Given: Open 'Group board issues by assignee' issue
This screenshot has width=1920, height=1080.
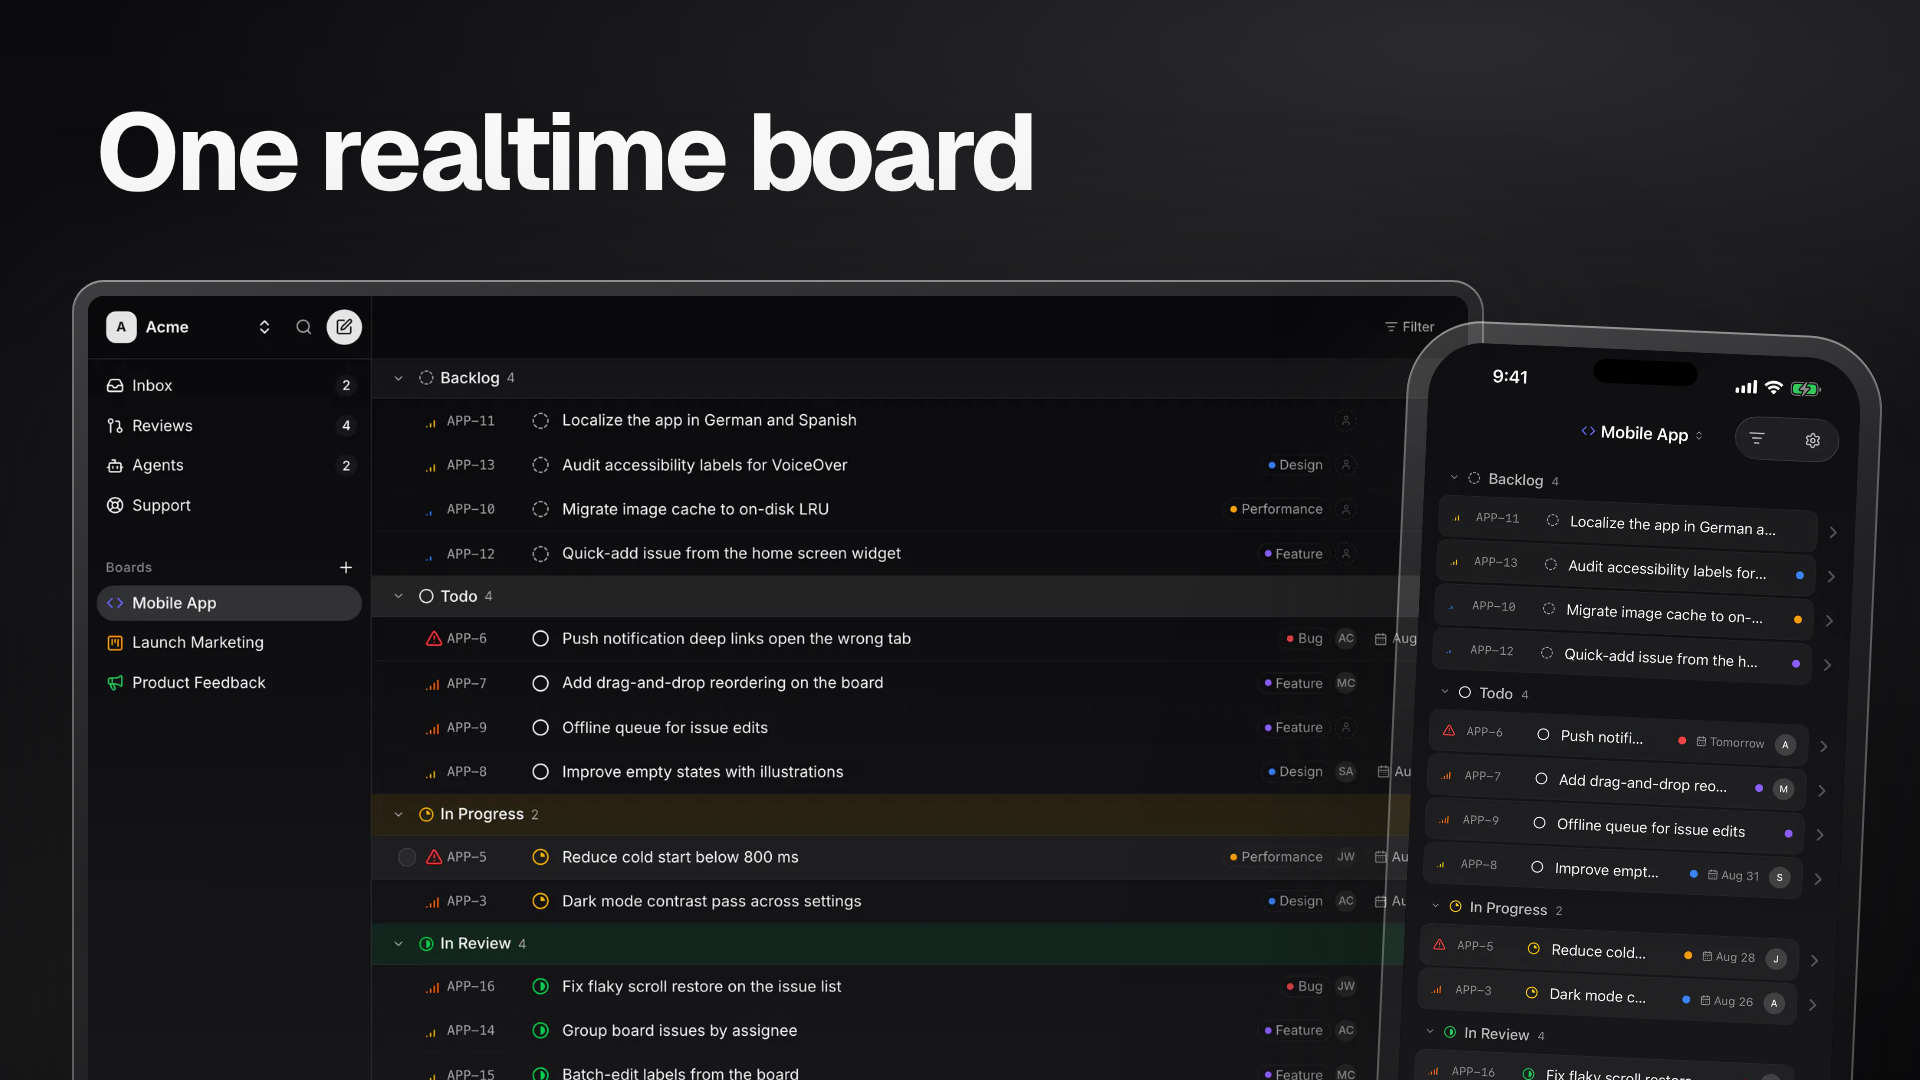Looking at the screenshot, I should point(680,1030).
